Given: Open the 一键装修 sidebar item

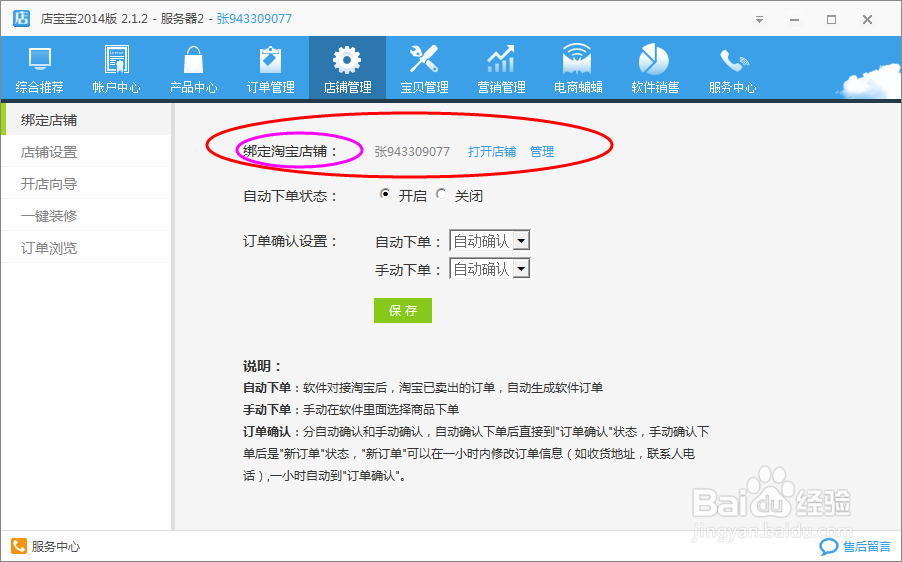Looking at the screenshot, I should 86,216.
